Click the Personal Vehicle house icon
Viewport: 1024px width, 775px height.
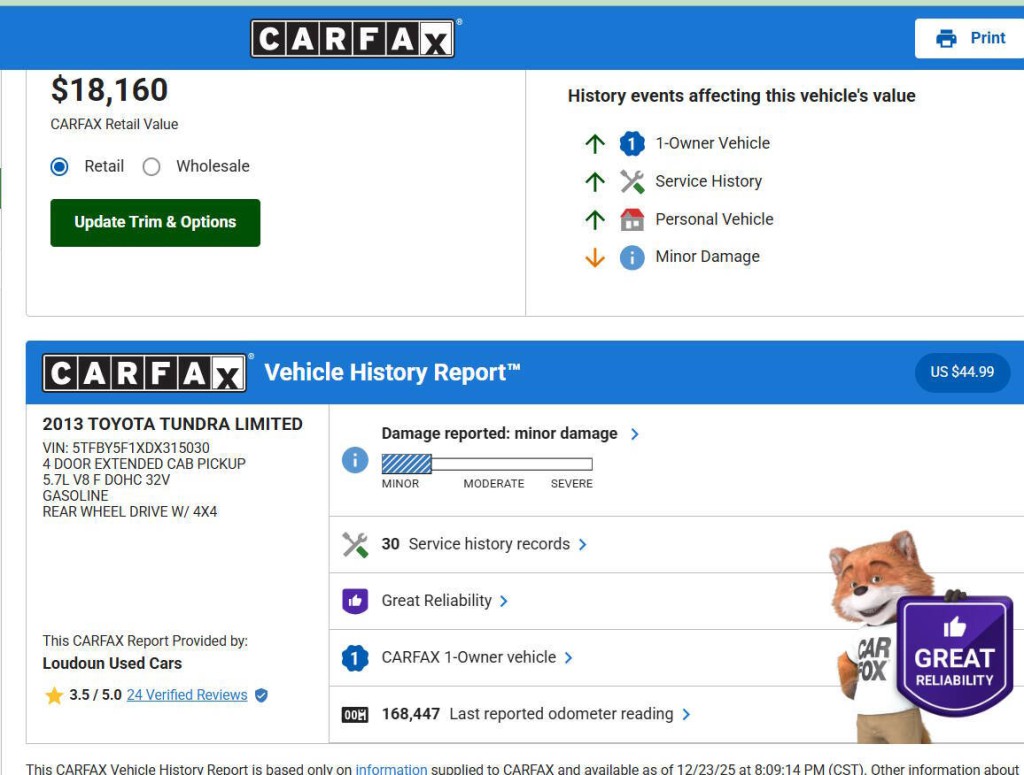(x=632, y=220)
